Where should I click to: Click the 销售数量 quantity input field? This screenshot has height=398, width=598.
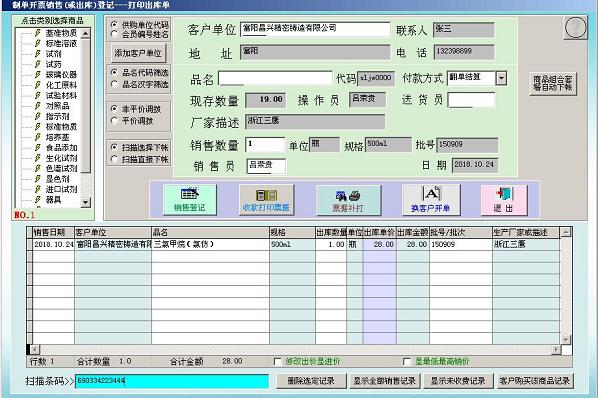coord(265,144)
